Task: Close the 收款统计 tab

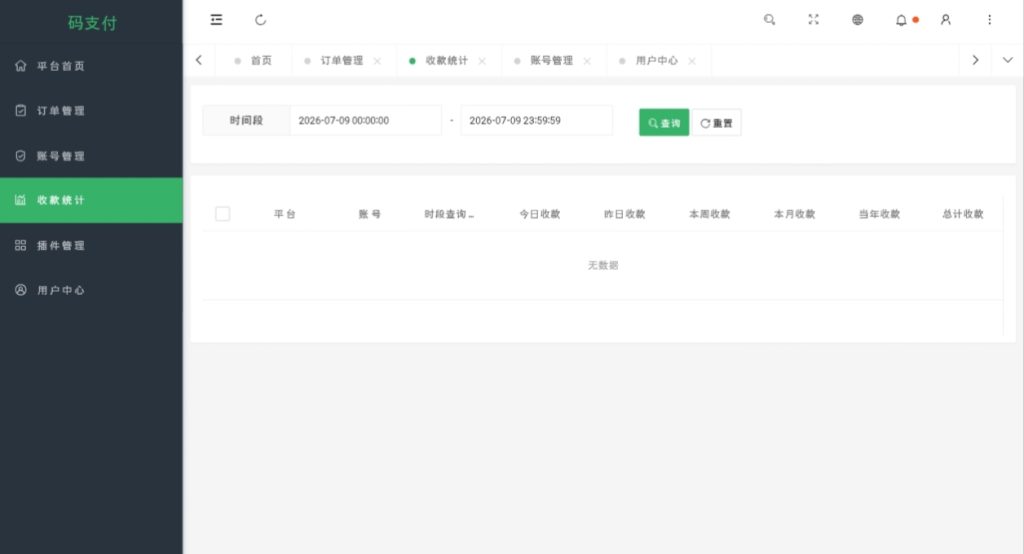Action: [482, 61]
